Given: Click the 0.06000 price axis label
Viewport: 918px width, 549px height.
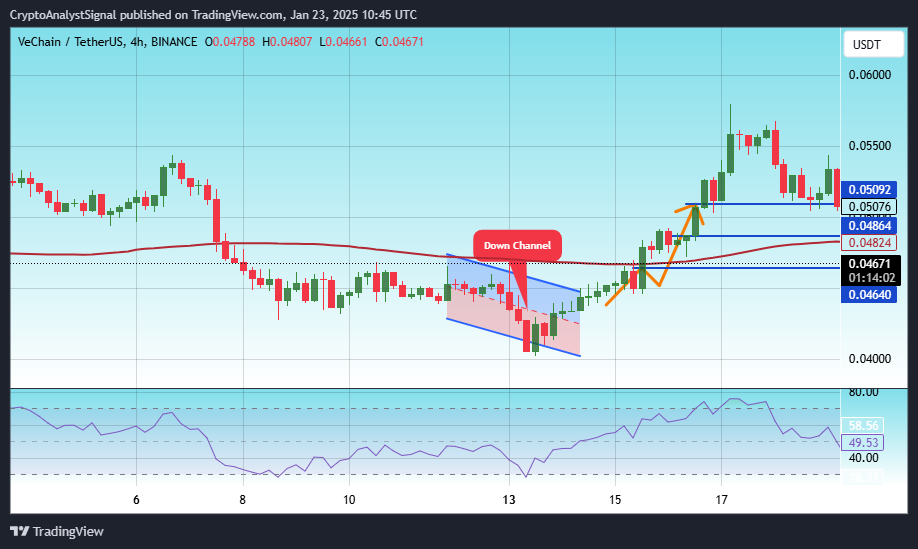Looking at the screenshot, I should (x=869, y=75).
